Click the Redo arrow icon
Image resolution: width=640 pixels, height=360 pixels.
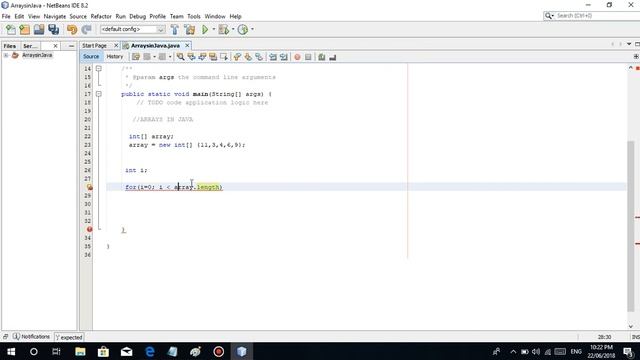(x=86, y=29)
